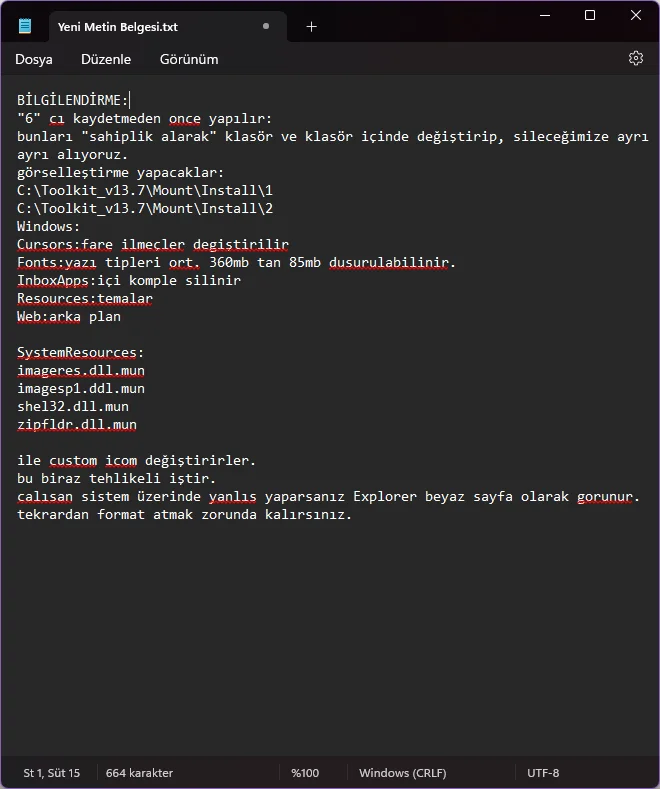660x789 pixels.
Task: Click the unsaved-changes dot on the tab
Action: pyautogui.click(x=265, y=27)
